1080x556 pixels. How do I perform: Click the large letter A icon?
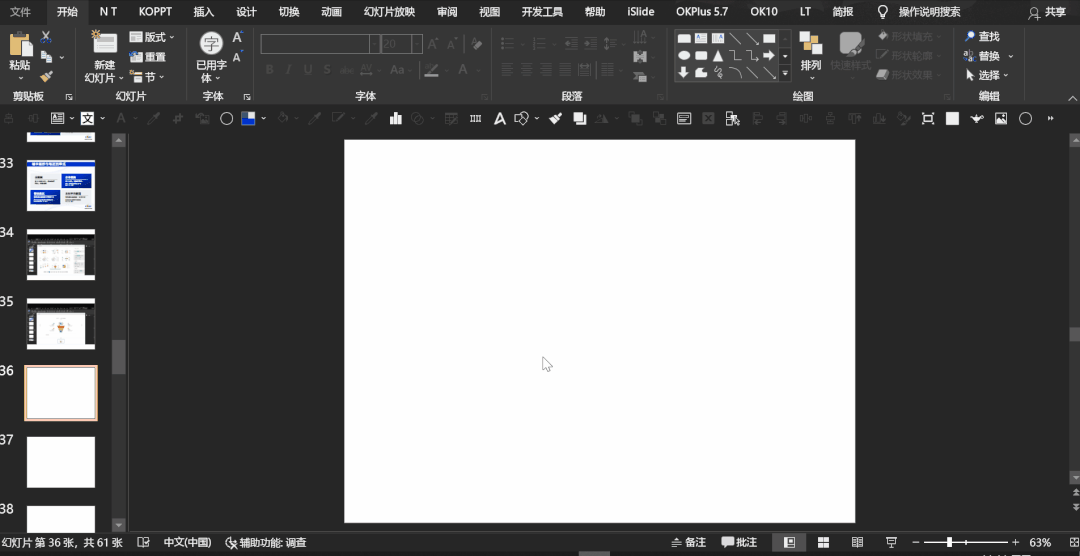[x=499, y=119]
